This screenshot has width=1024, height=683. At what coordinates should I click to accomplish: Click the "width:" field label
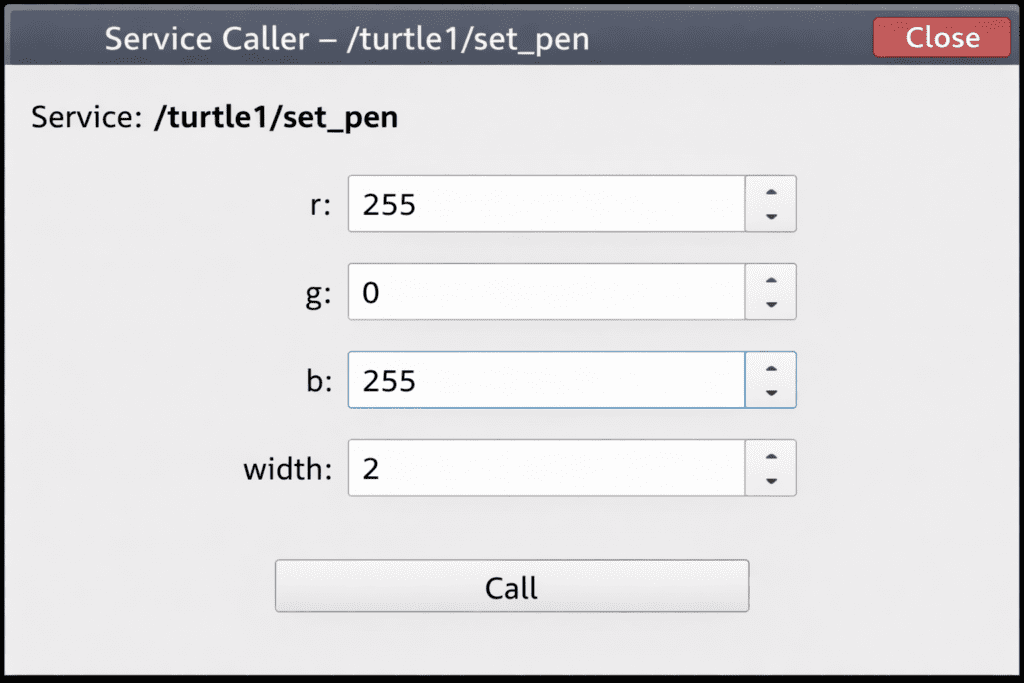click(287, 469)
